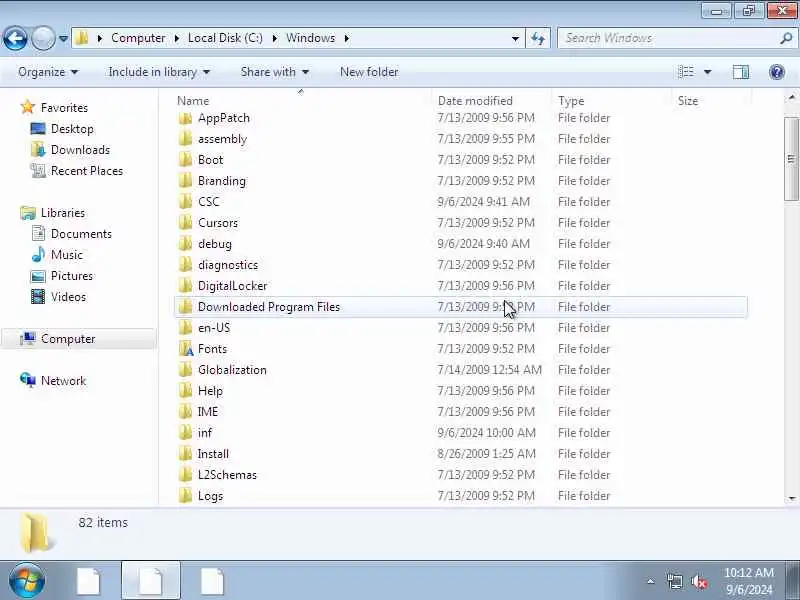This screenshot has height=600, width=800.
Task: Expand the arrow after Computer breadcrumb
Action: (x=177, y=38)
